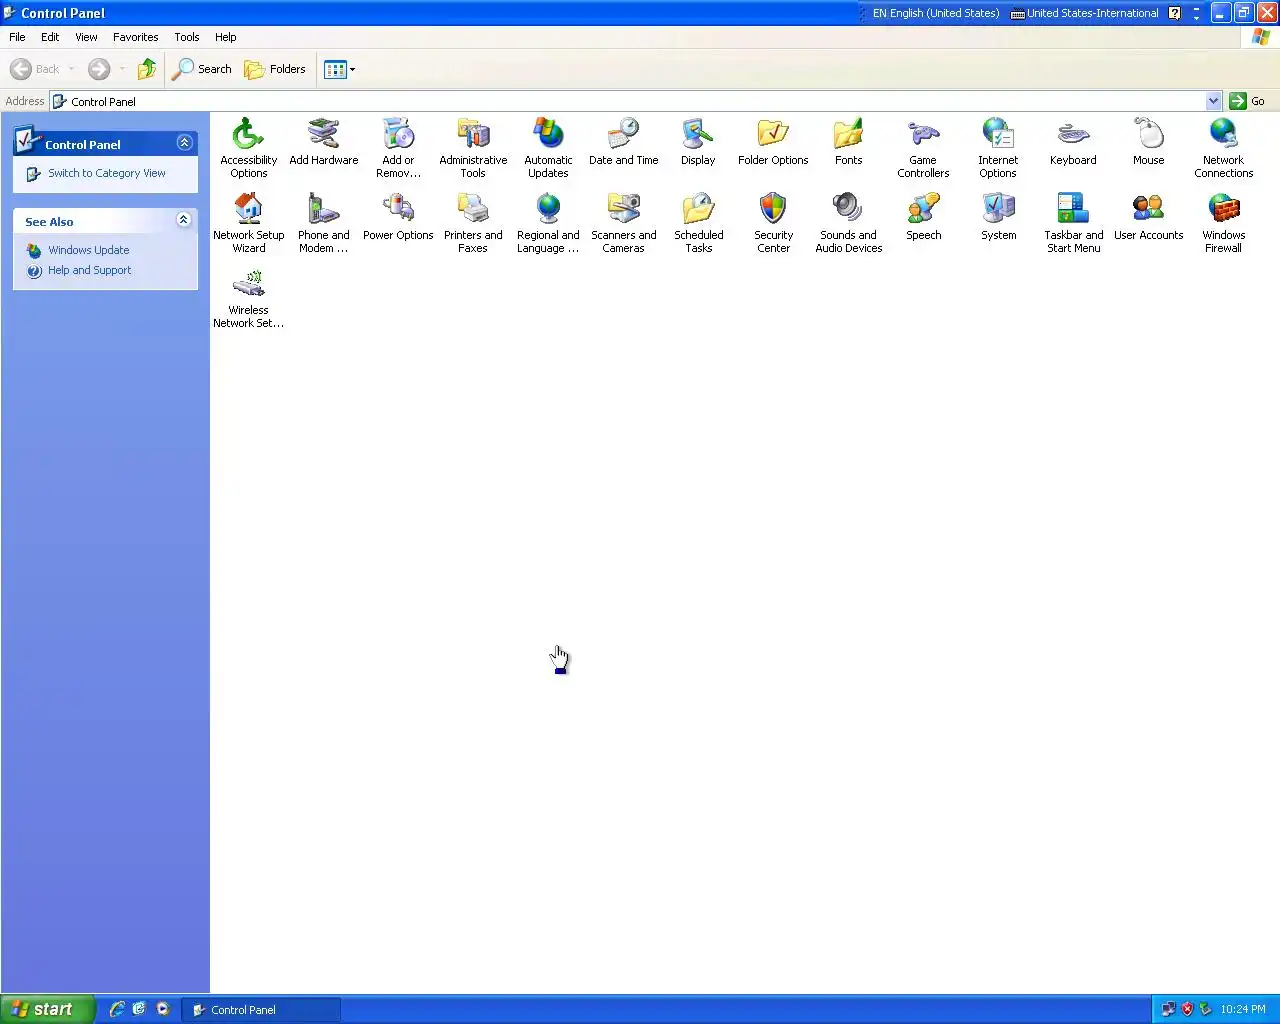Open Phone and Modem options
Viewport: 1280px width, 1024px height.
coord(323,222)
